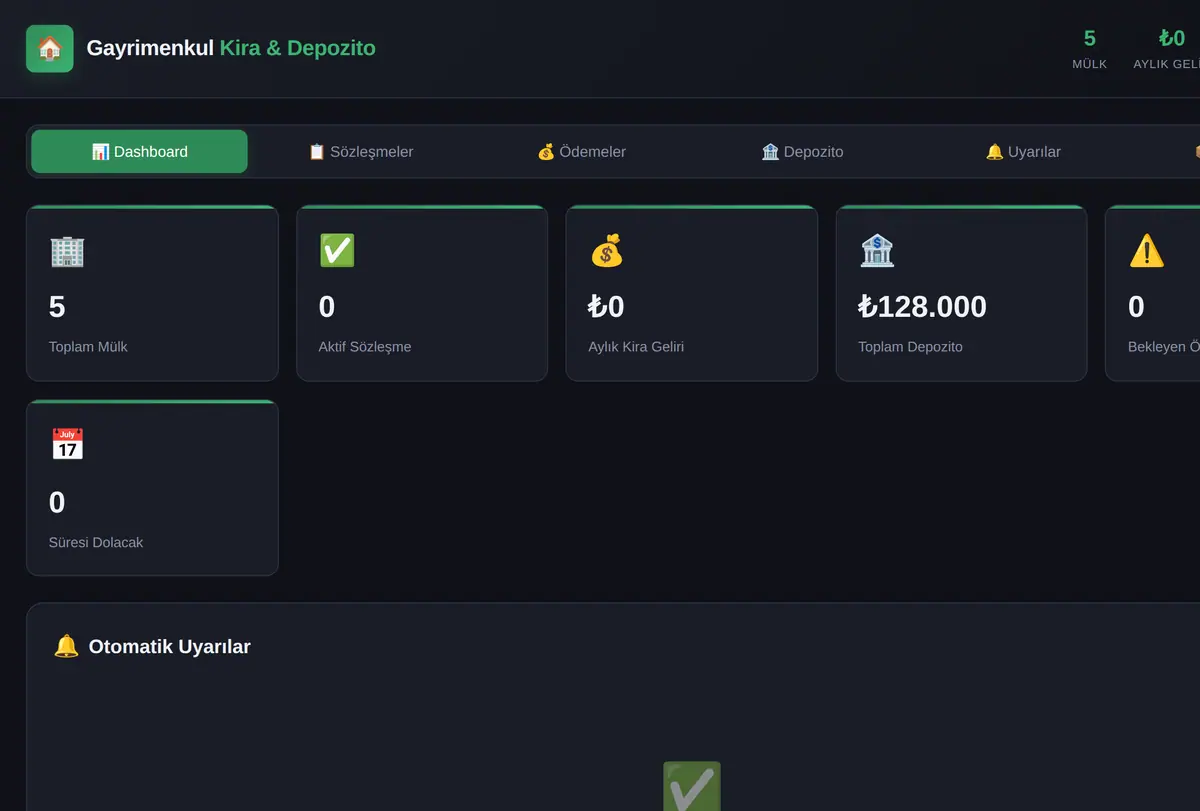Click the building icon on Toplam Mülk card
The height and width of the screenshot is (811, 1200).
[67, 250]
